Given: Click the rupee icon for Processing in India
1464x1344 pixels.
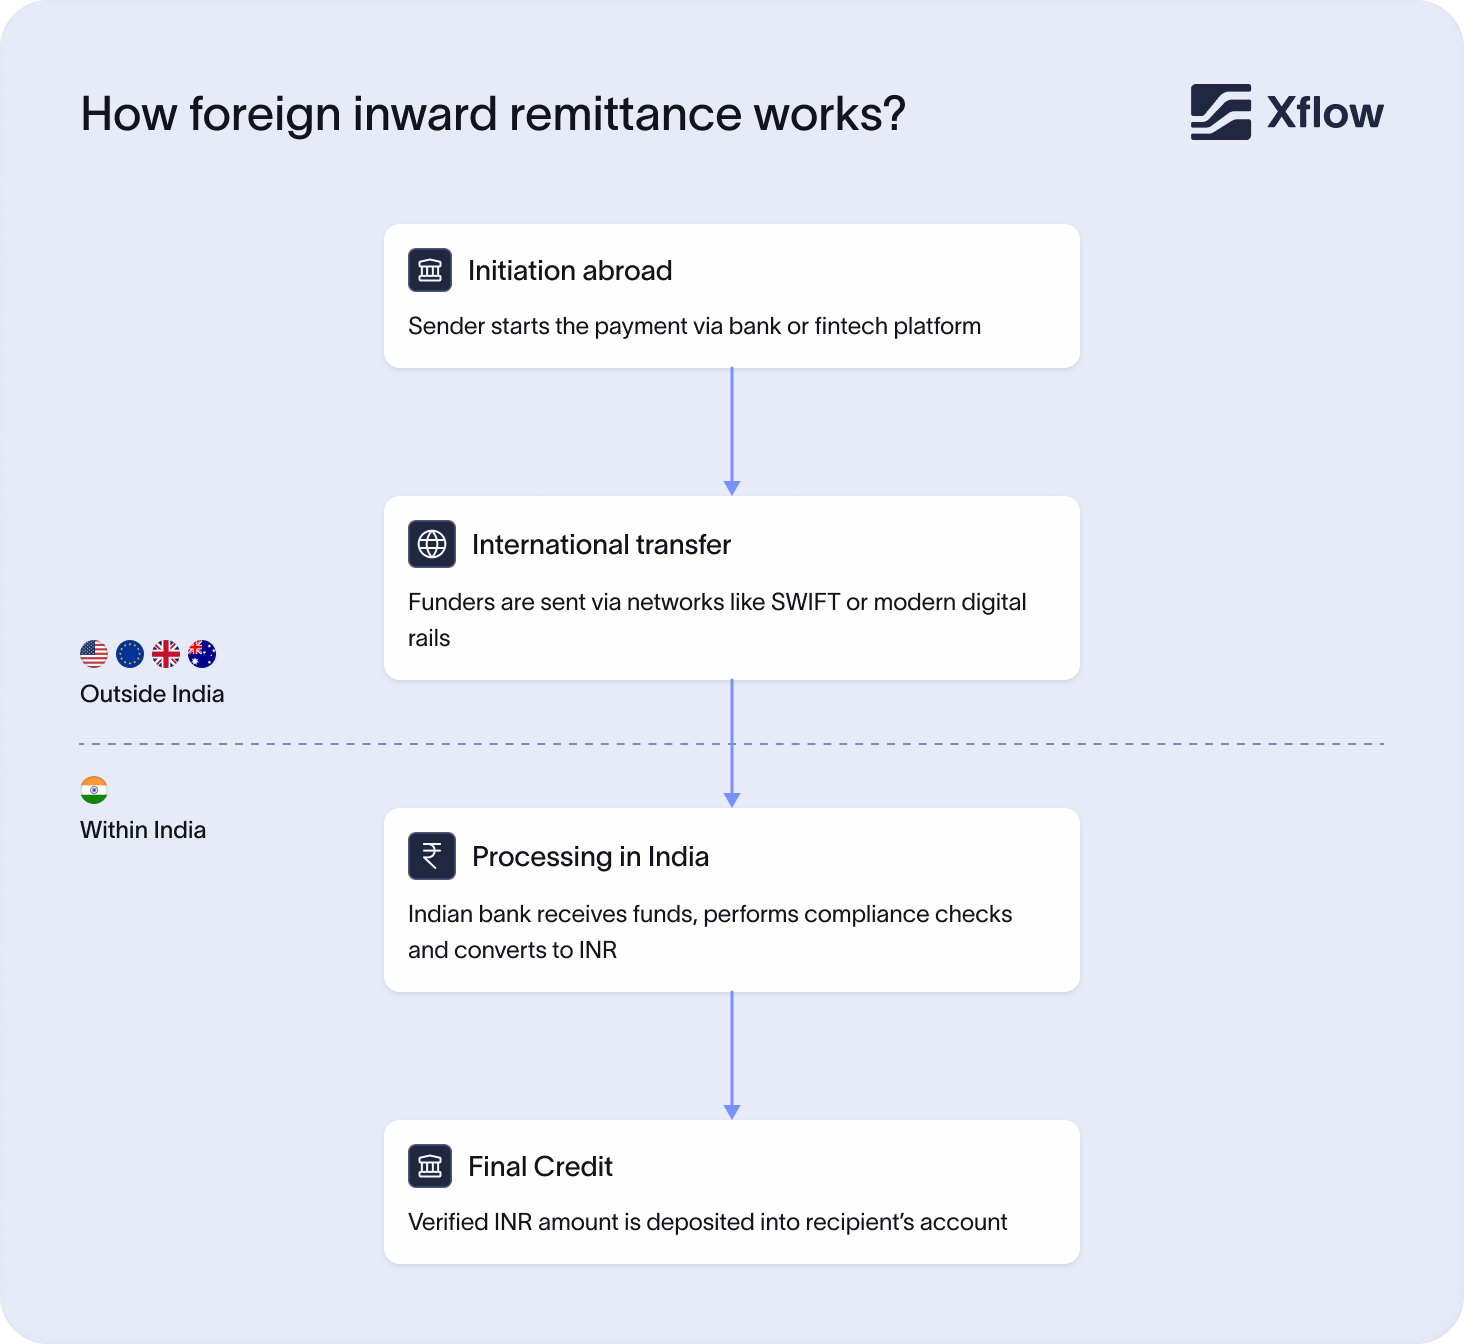Looking at the screenshot, I should (432, 856).
